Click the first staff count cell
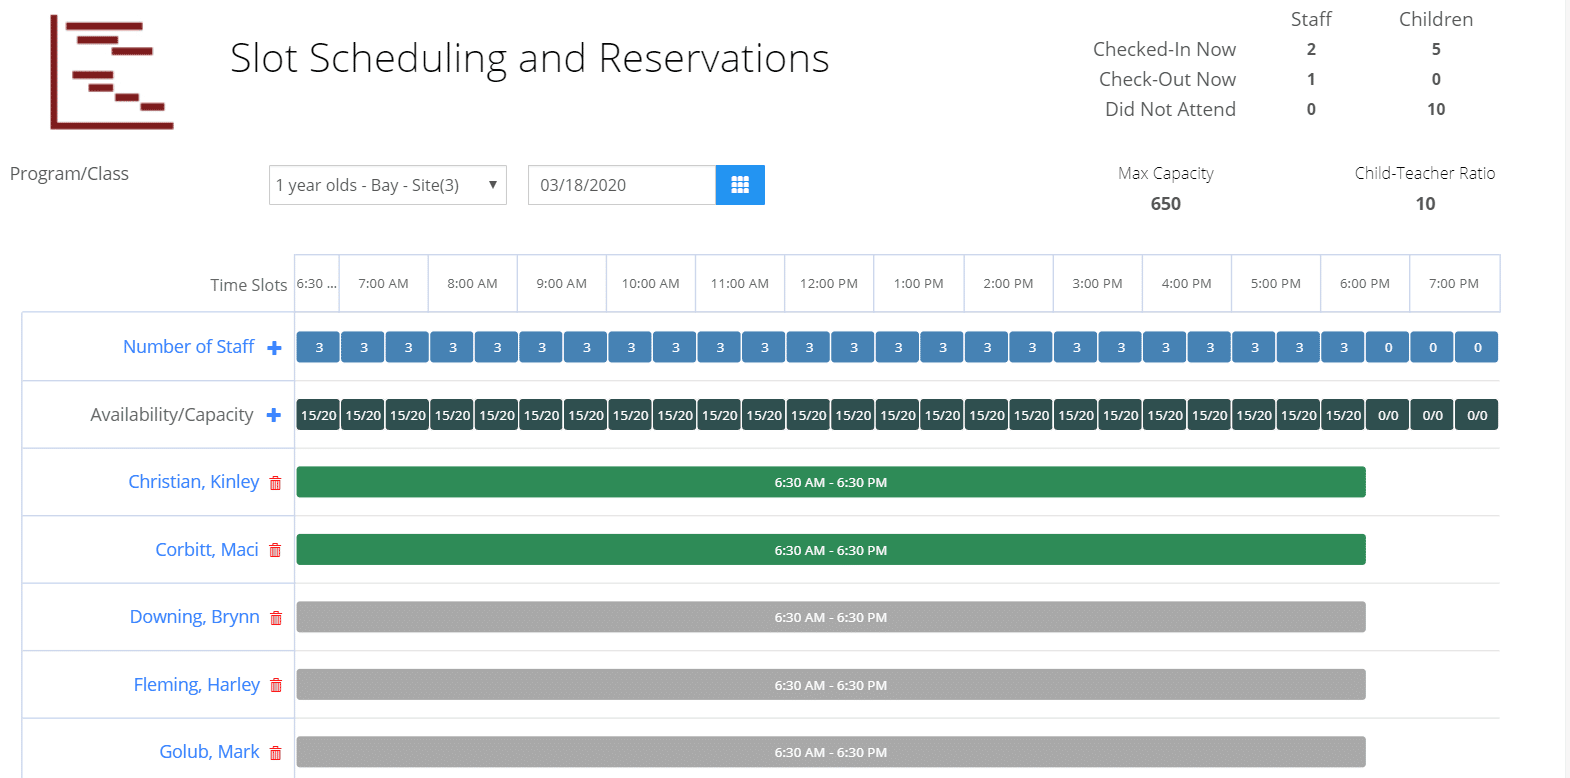The height and width of the screenshot is (778, 1570). click(x=319, y=347)
